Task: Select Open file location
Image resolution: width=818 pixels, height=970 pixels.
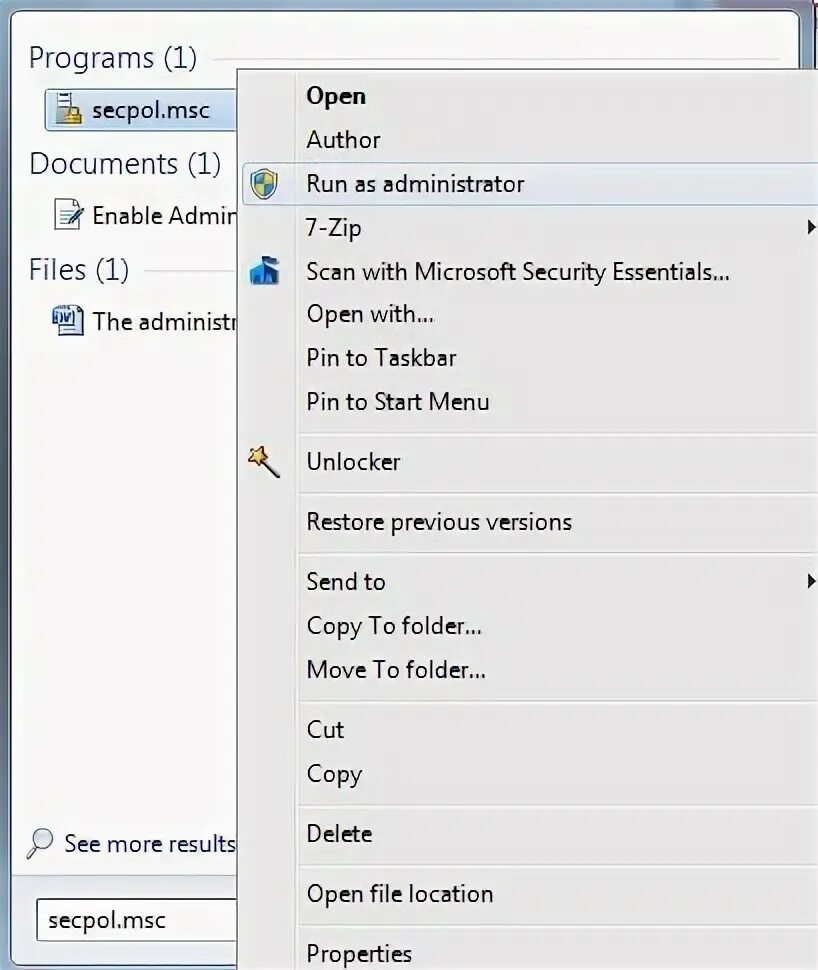Action: pos(400,894)
